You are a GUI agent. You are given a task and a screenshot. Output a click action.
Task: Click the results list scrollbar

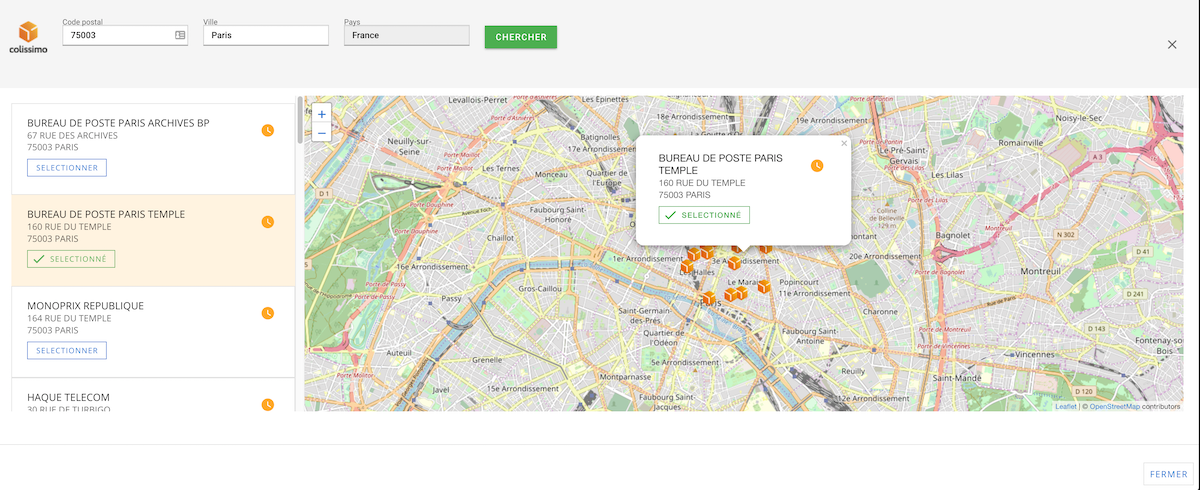(299, 120)
